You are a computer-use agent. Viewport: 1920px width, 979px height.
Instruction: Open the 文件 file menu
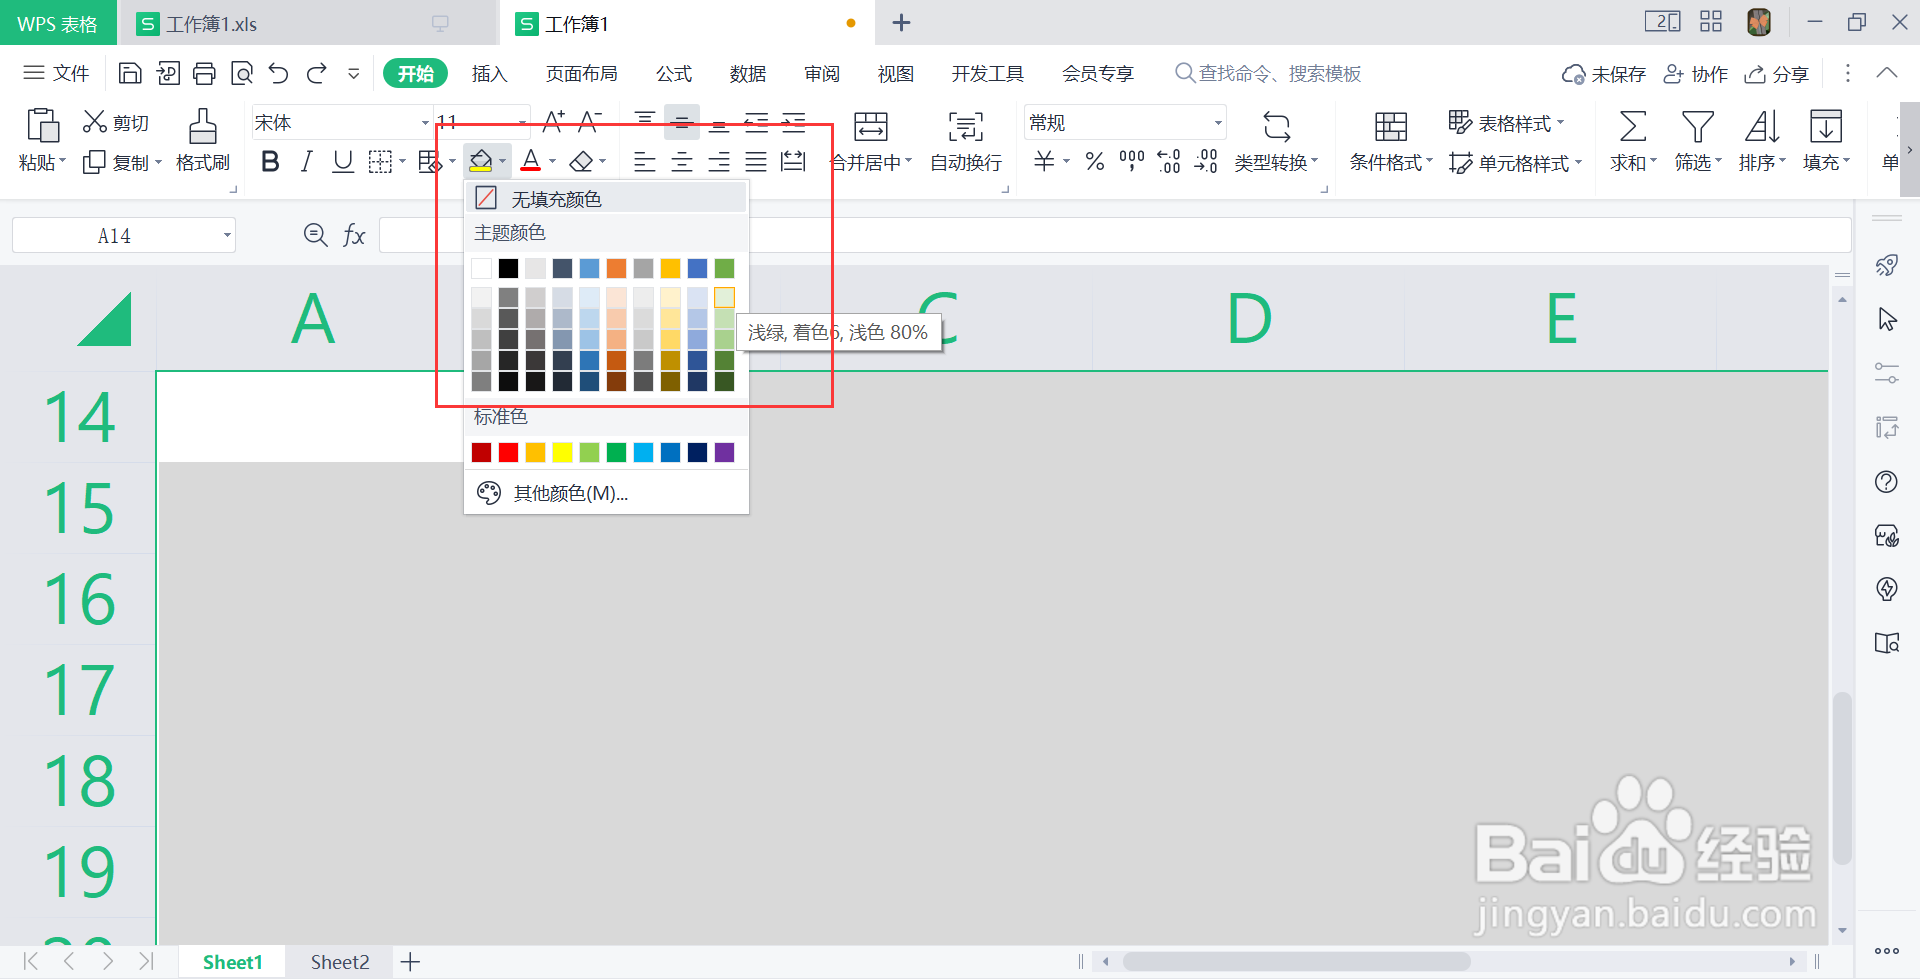pos(56,73)
